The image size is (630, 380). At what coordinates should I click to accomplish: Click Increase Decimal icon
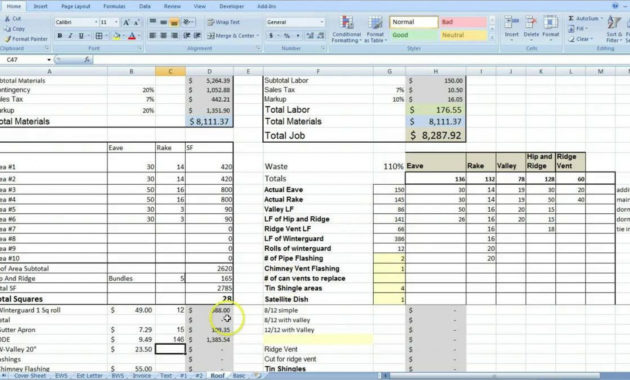coord(310,36)
